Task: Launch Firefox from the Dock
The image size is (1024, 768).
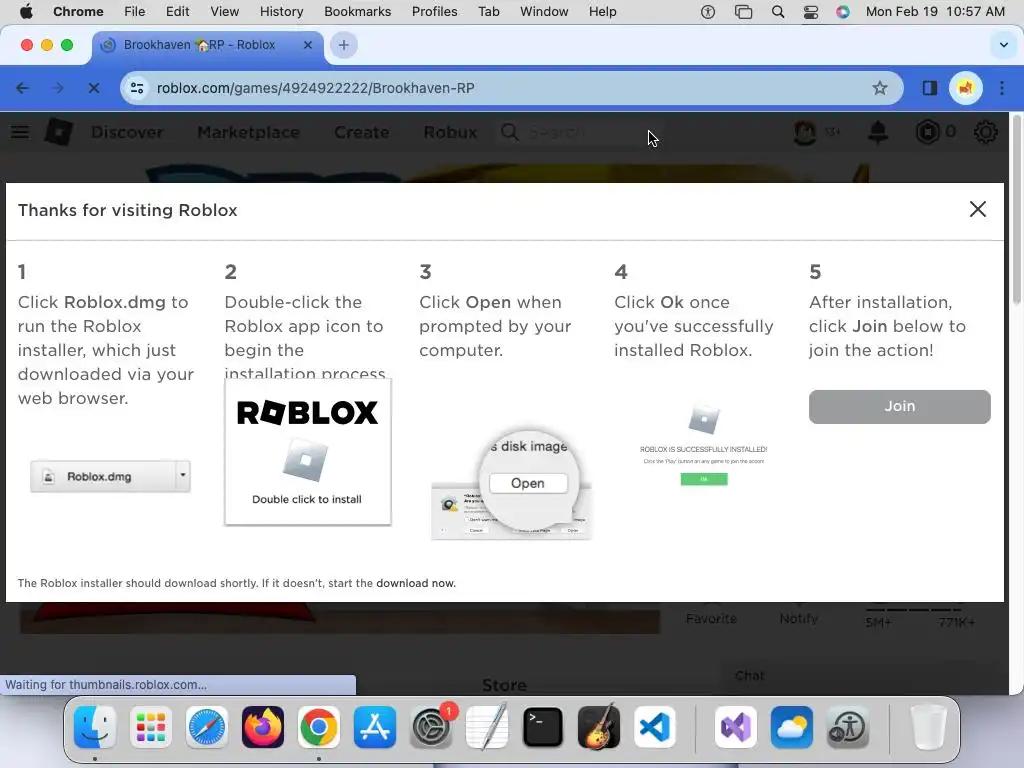Action: tap(263, 727)
